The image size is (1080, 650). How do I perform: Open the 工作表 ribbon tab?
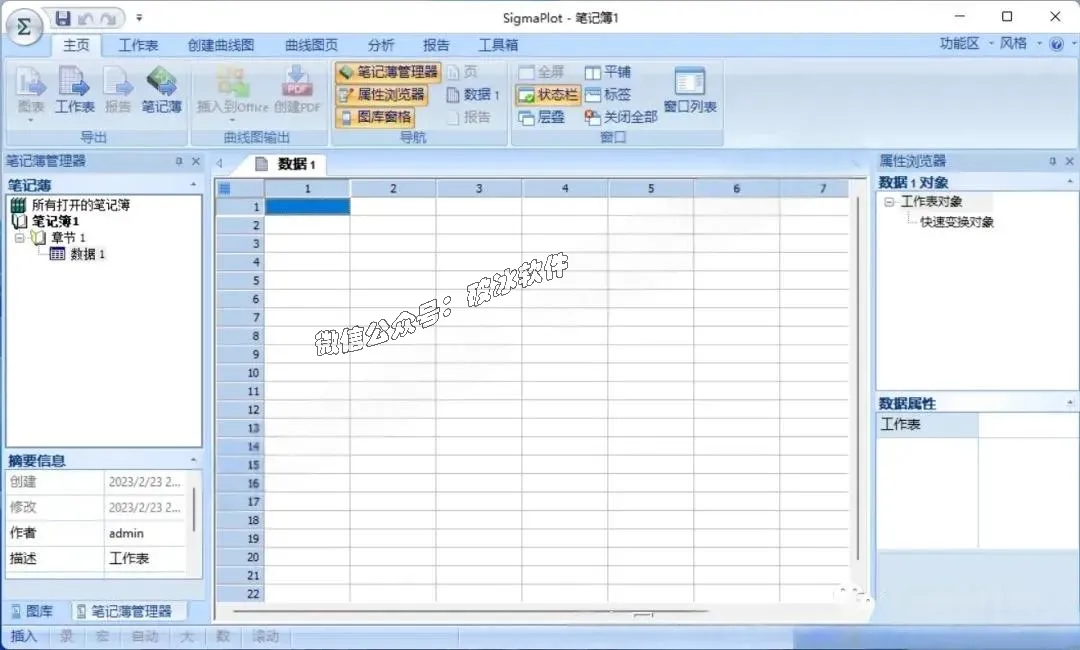[x=138, y=45]
